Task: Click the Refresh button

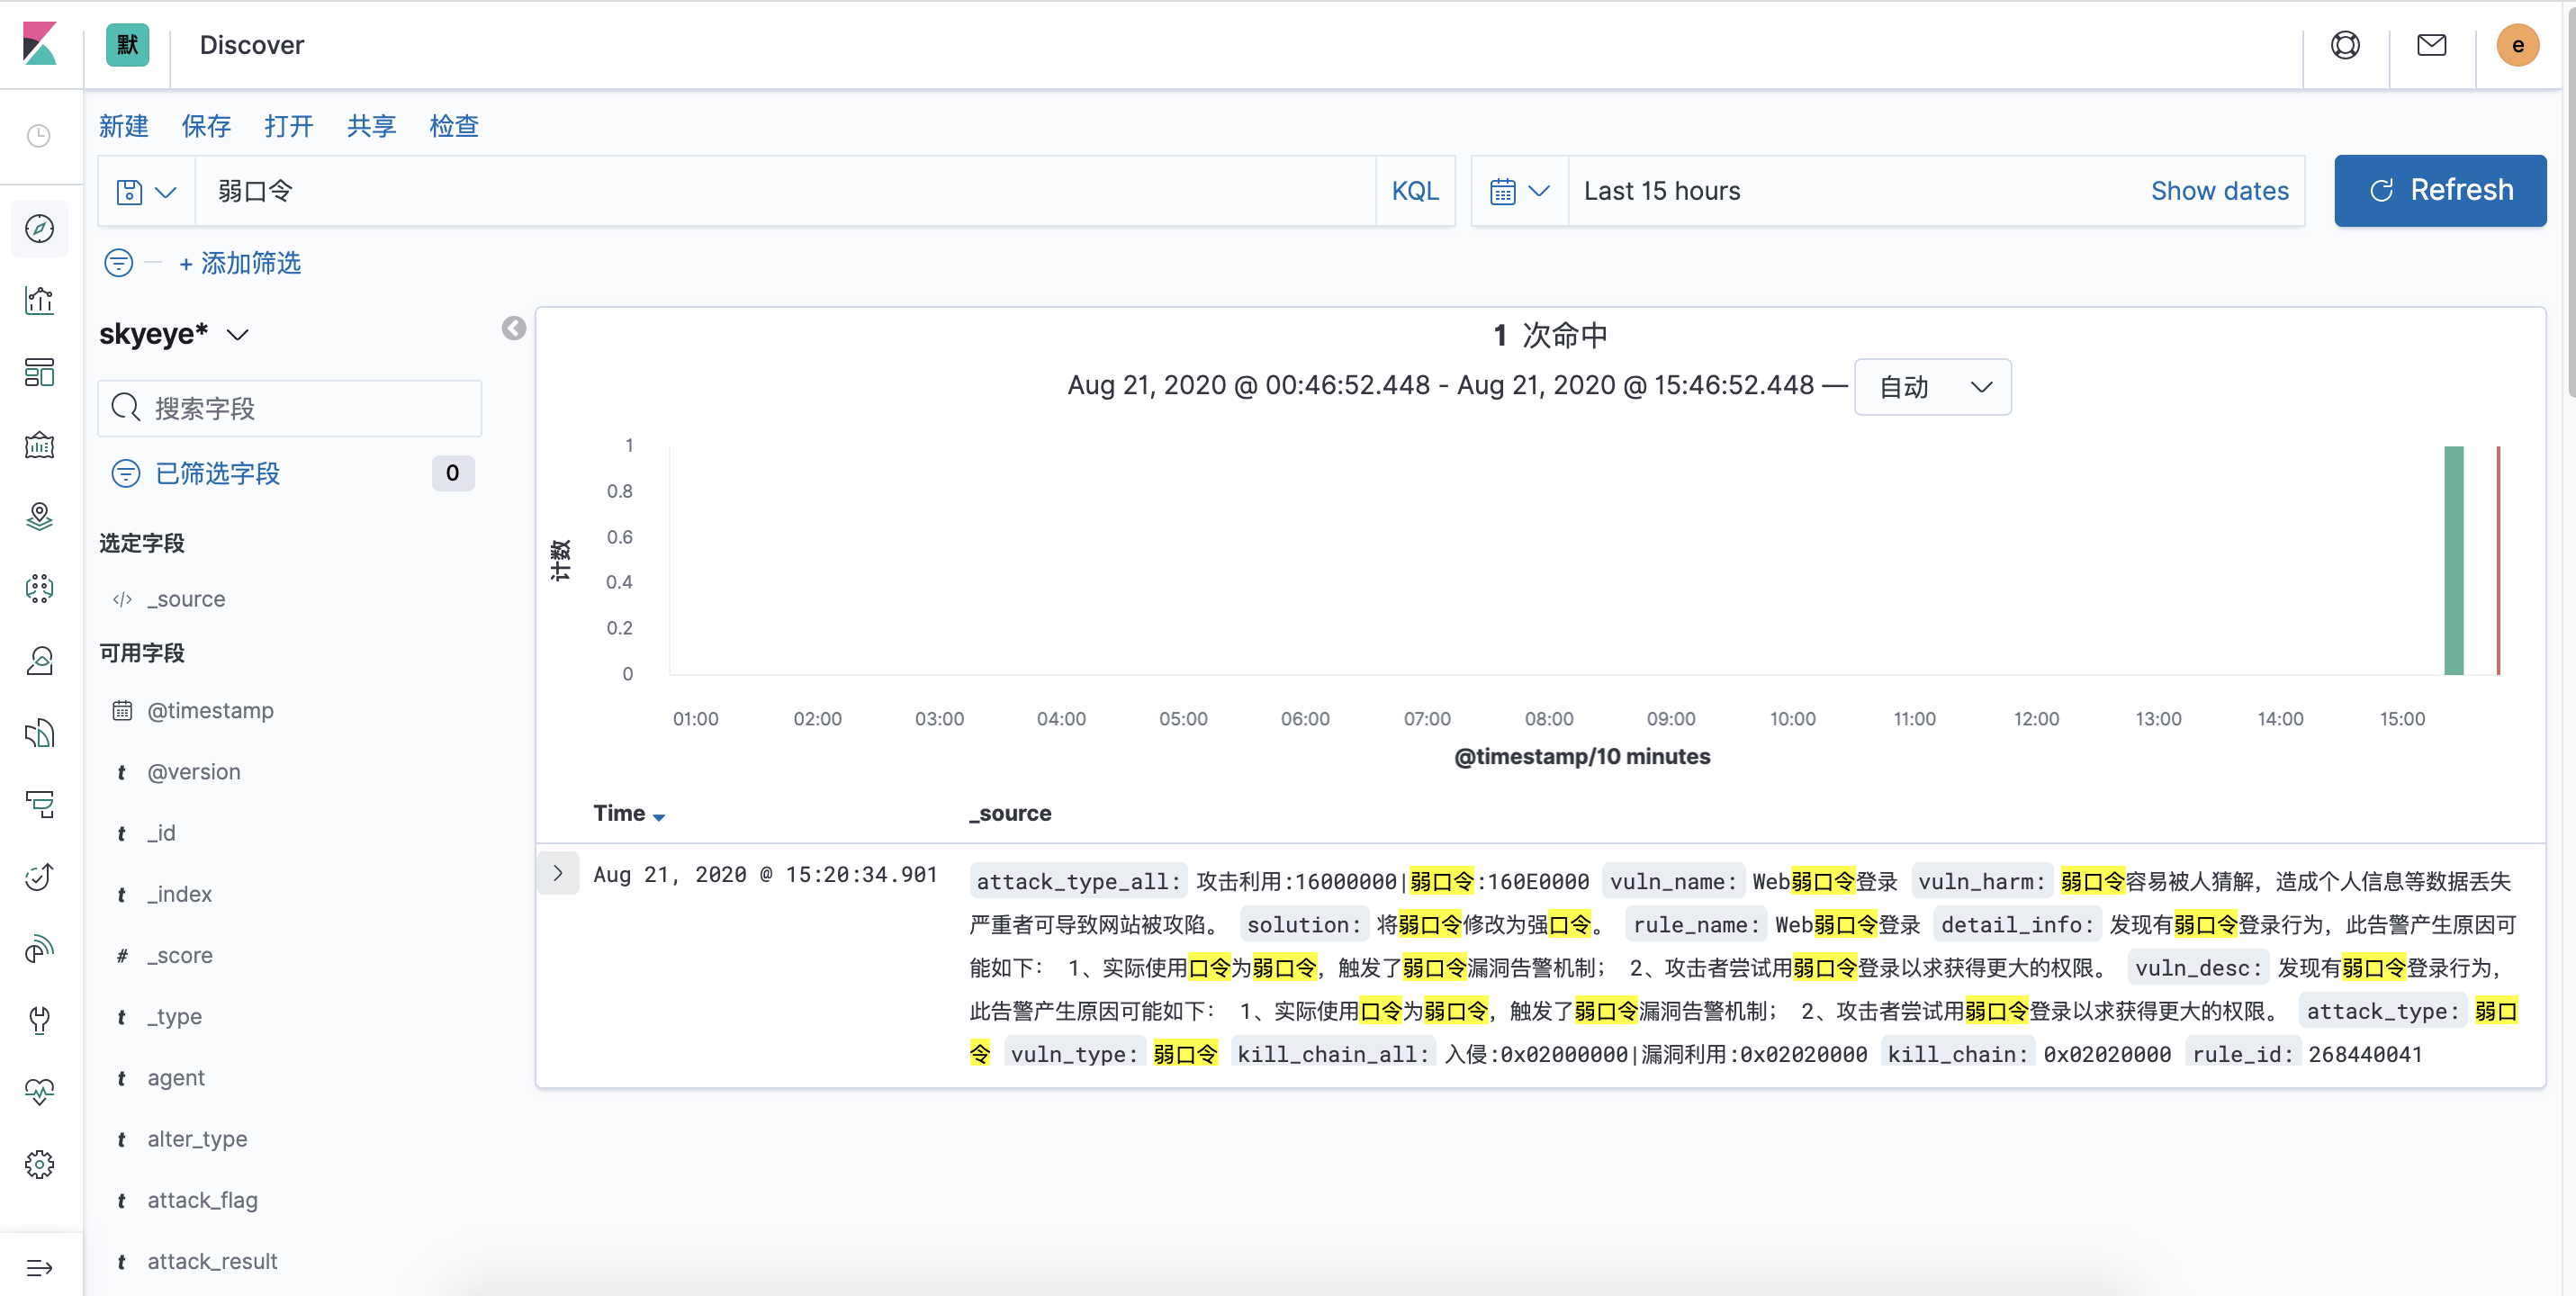Action: (x=2440, y=191)
